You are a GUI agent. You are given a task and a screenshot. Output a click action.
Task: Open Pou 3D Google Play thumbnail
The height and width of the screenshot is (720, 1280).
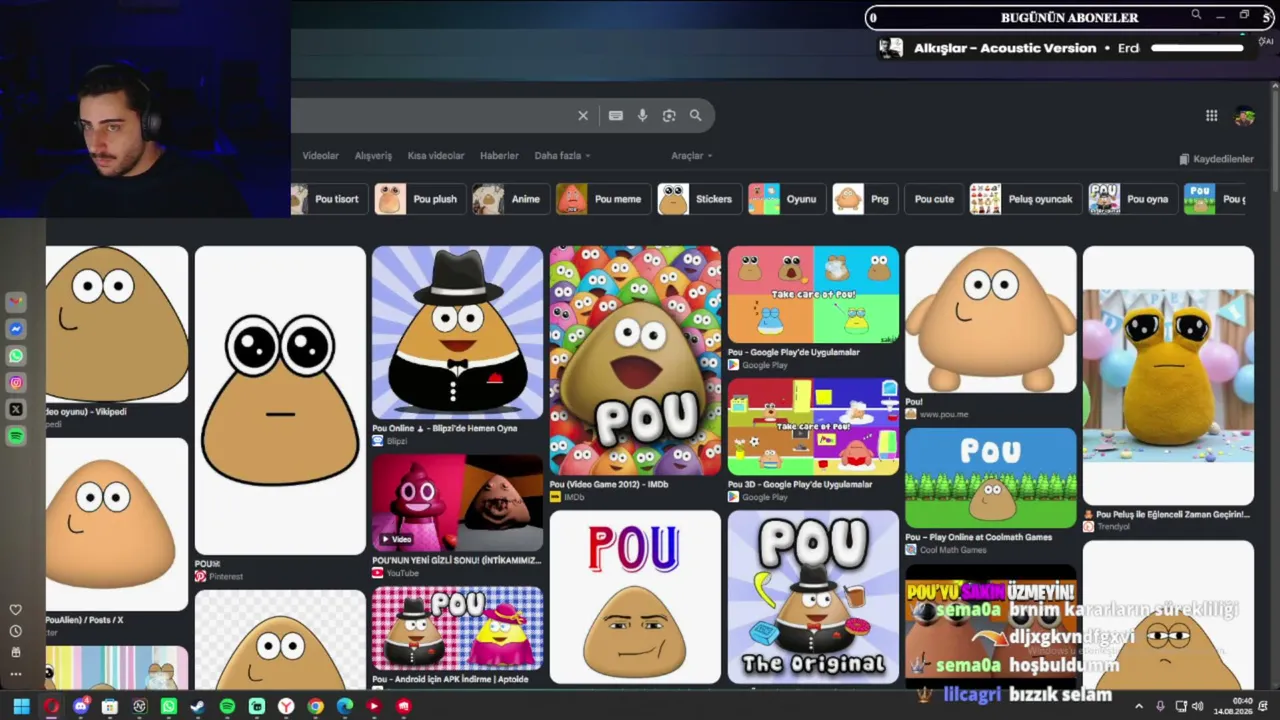[x=813, y=427]
